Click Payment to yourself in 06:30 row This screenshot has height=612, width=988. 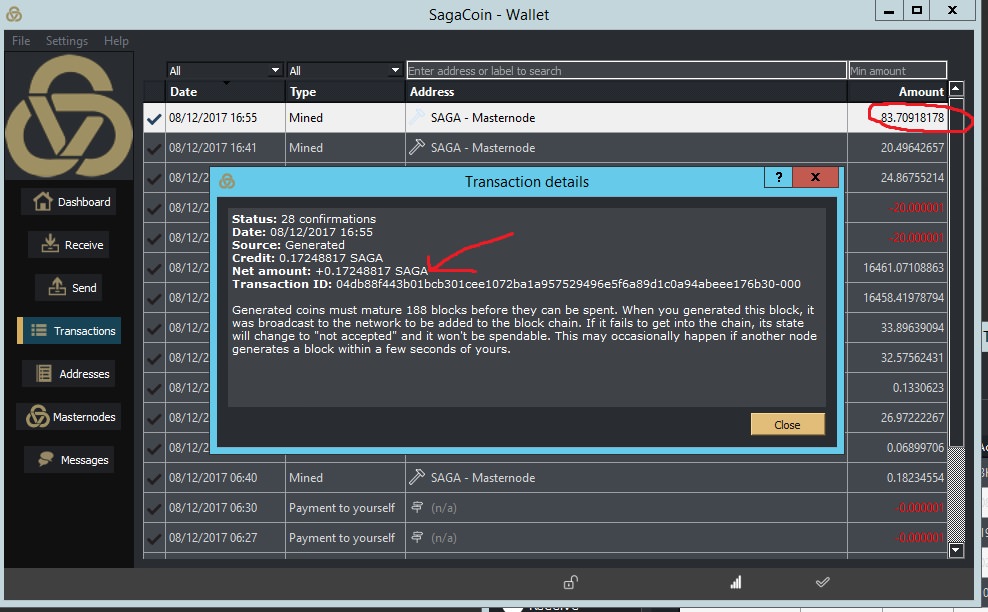[x=342, y=508]
